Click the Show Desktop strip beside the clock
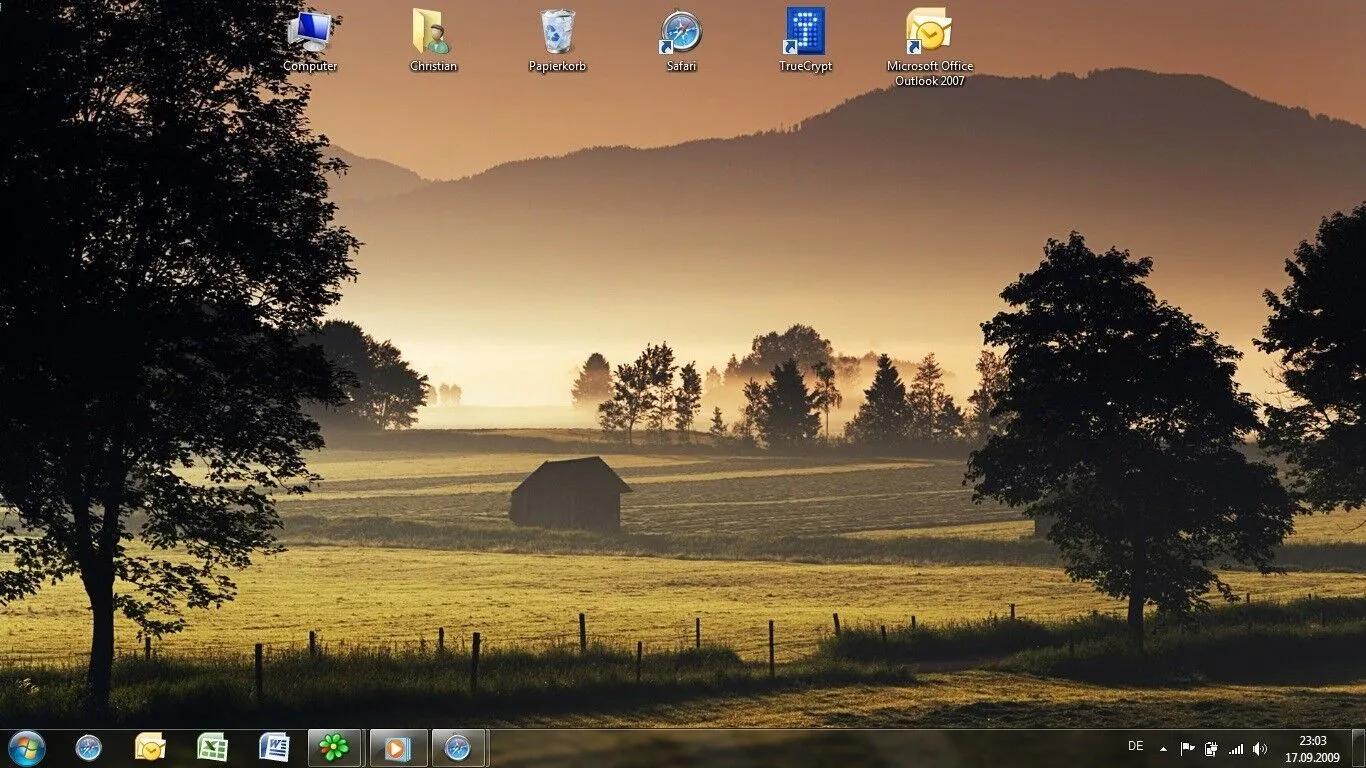Viewport: 1366px width, 768px height. (x=1358, y=748)
